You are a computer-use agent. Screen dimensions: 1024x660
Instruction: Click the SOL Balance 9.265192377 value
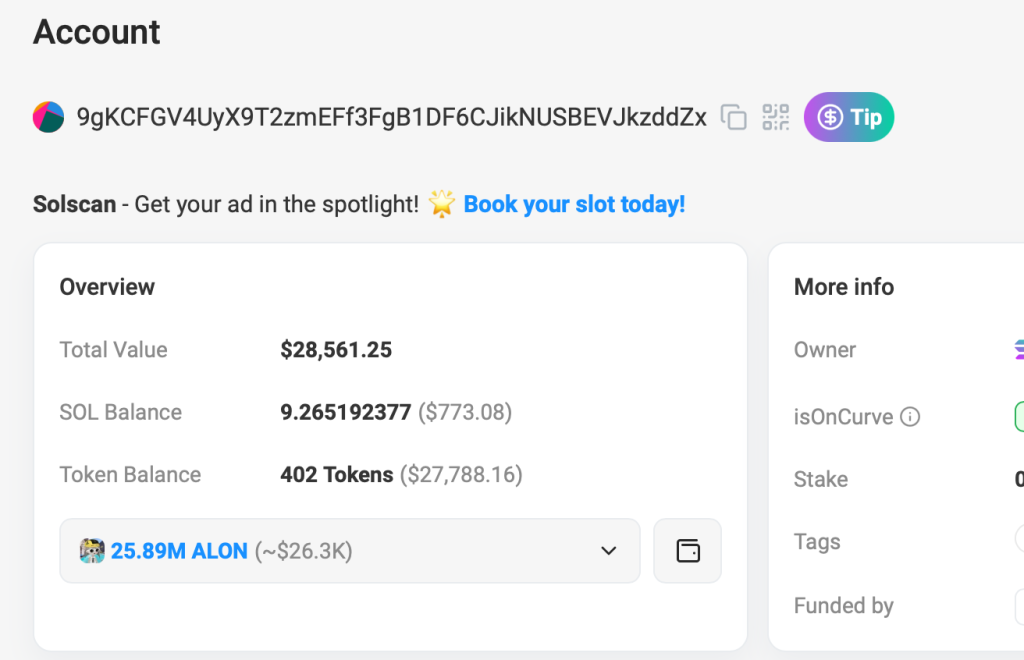(346, 412)
